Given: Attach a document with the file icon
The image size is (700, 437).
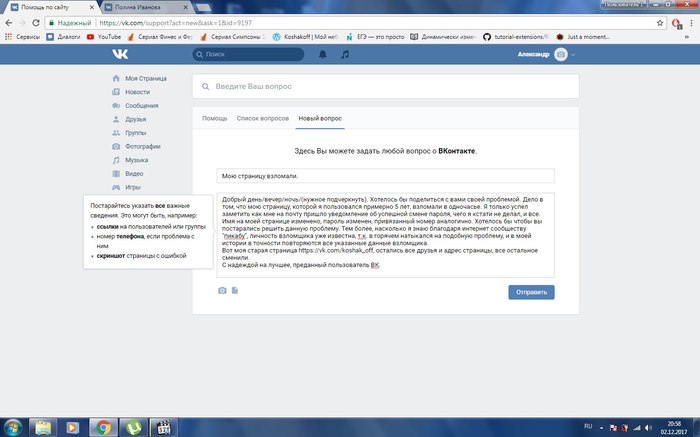Looking at the screenshot, I should (234, 291).
